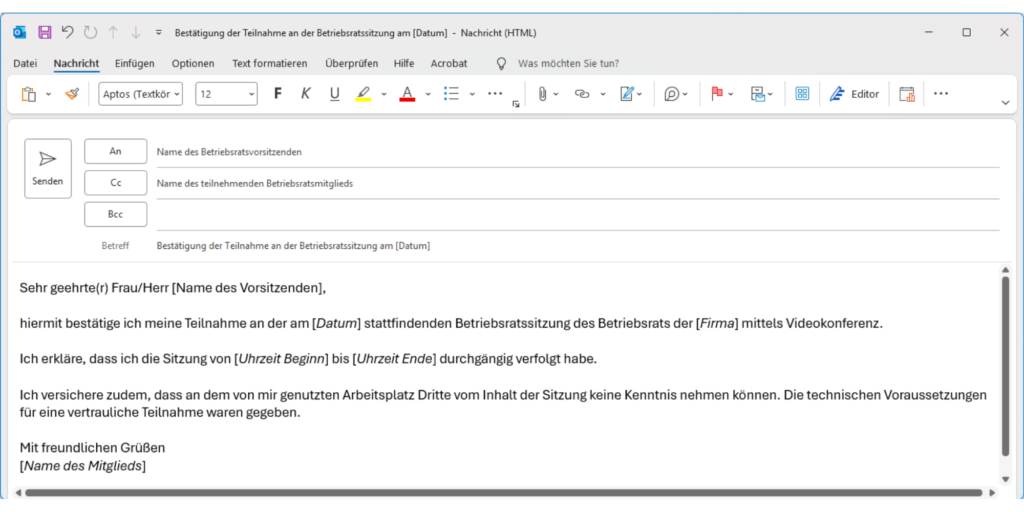Open the Editor tool
Image resolution: width=1024 pixels, height=512 pixels.
854,94
